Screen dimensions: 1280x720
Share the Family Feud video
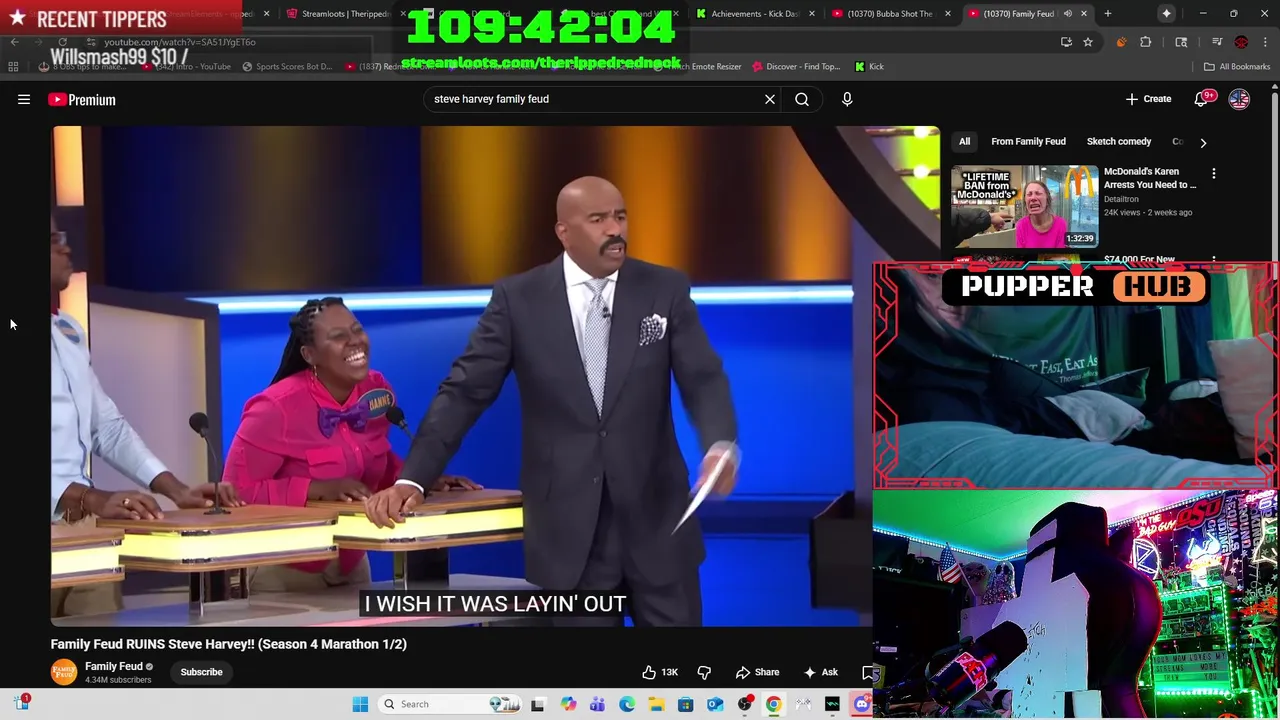tap(757, 672)
